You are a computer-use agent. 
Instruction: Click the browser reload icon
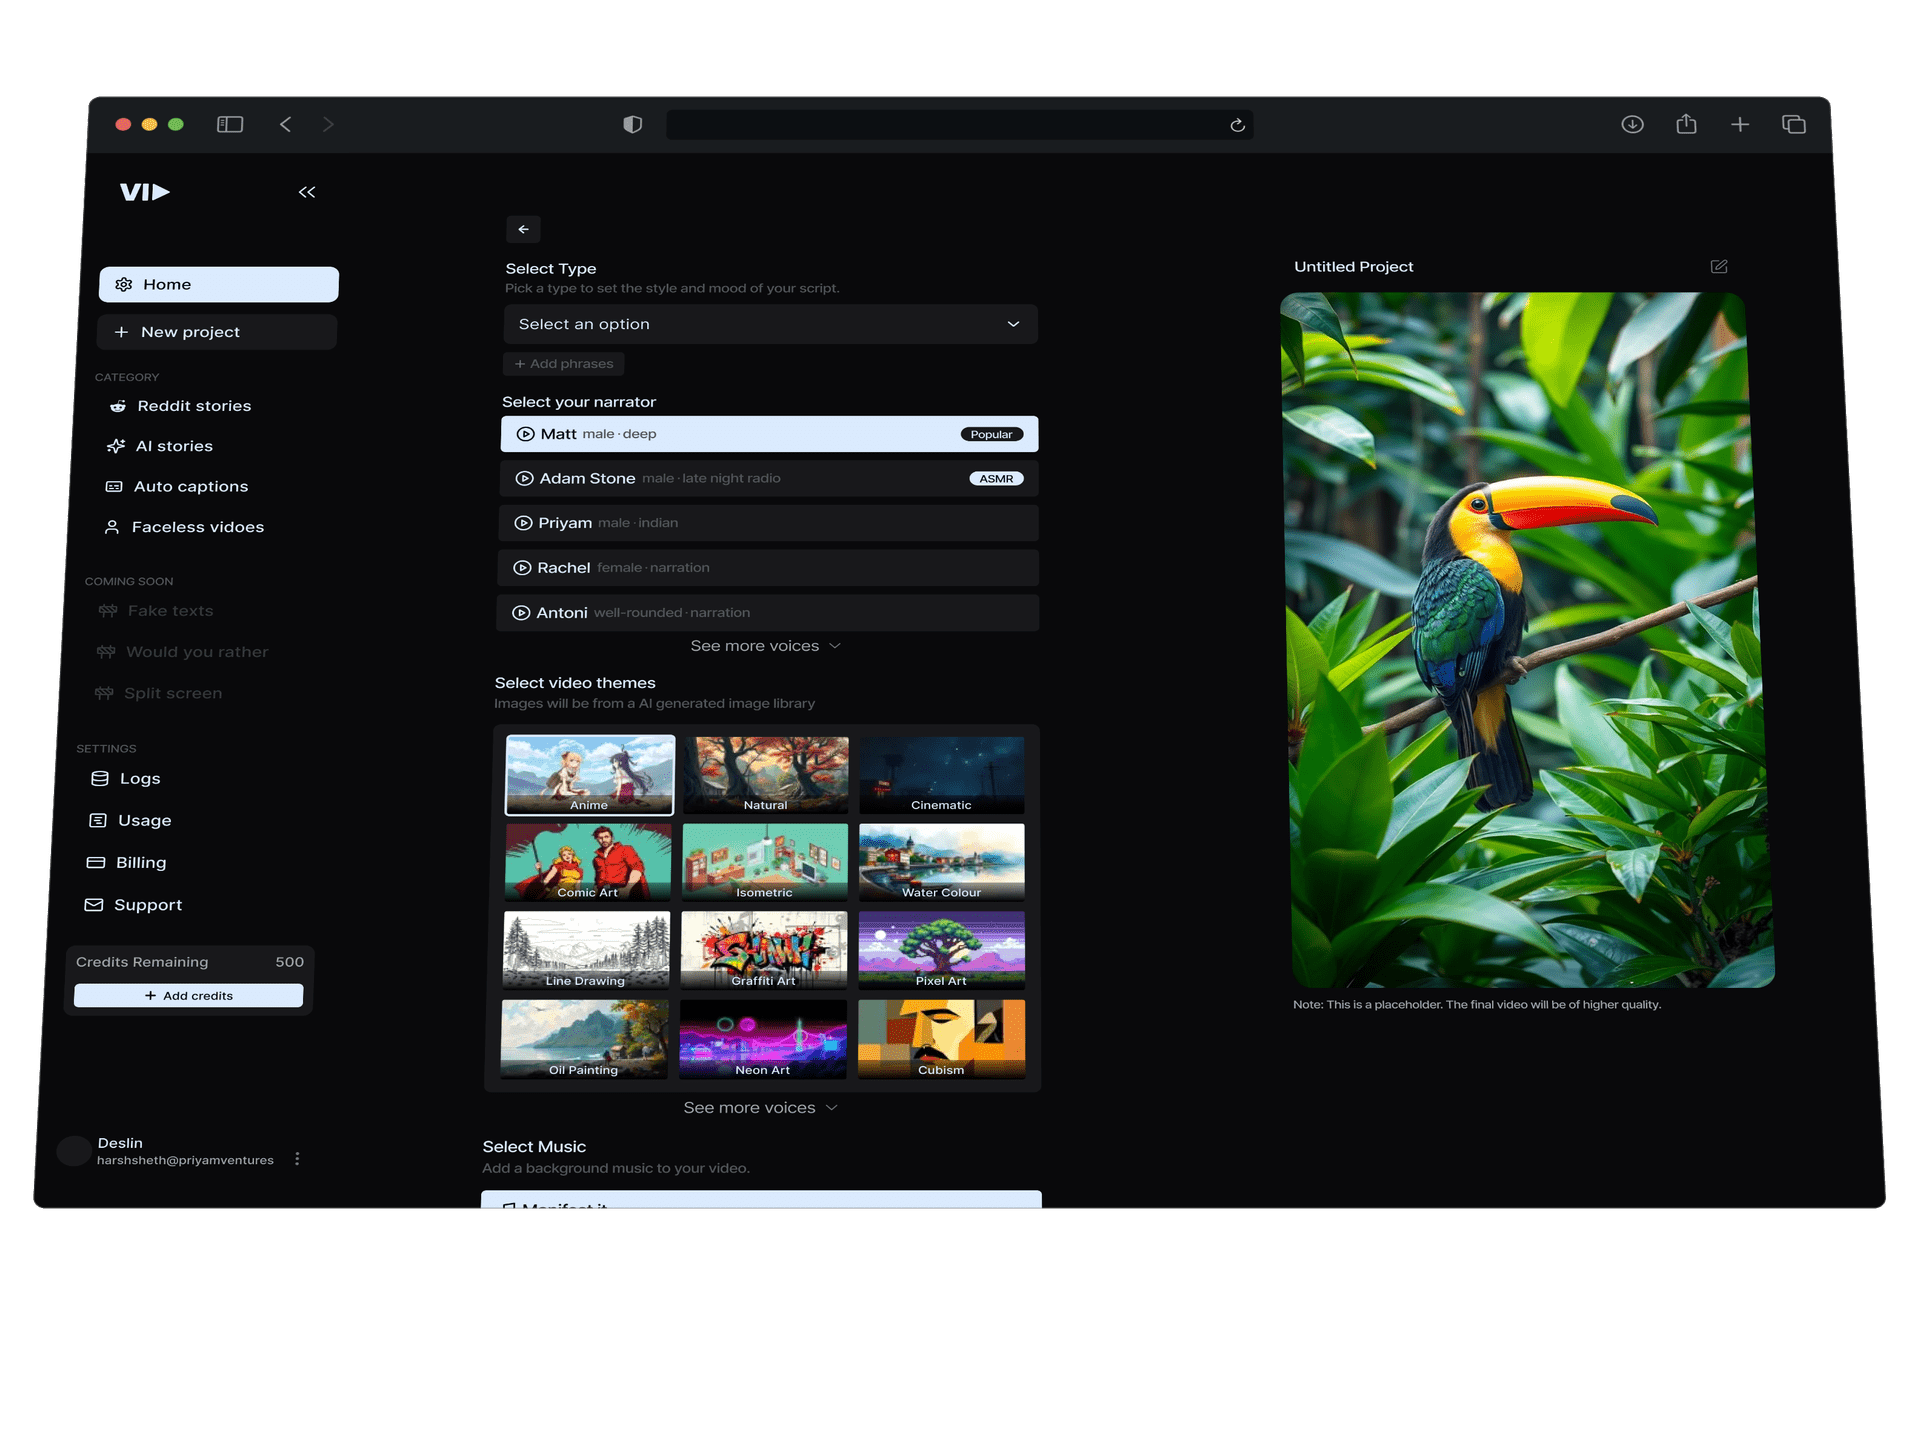pyautogui.click(x=1237, y=125)
